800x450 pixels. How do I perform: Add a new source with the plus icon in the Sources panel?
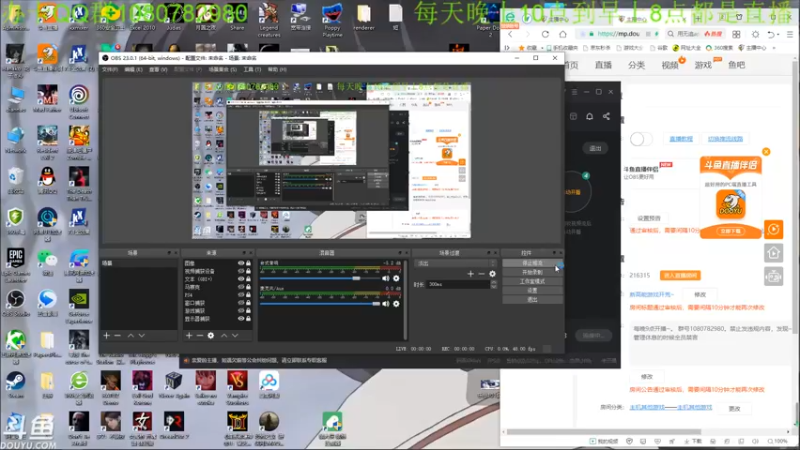tap(189, 336)
